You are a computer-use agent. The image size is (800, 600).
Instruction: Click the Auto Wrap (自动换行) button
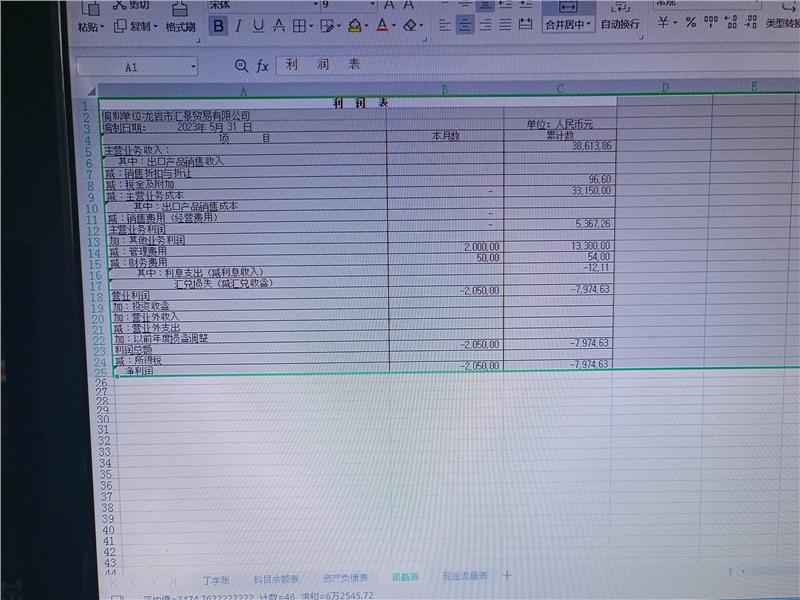(620, 23)
